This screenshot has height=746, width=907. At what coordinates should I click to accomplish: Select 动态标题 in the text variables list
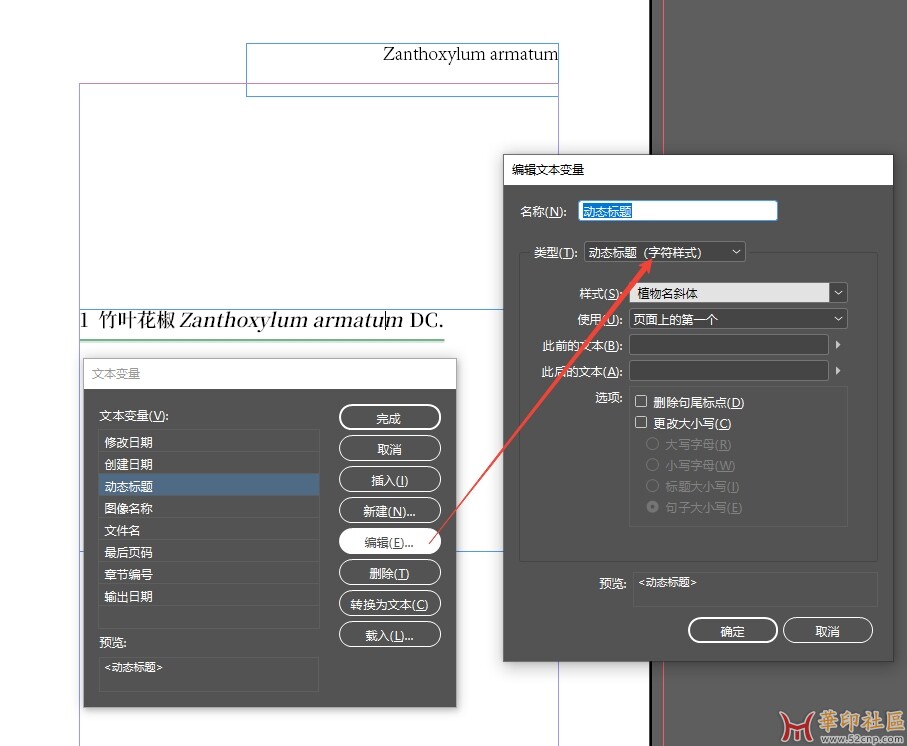pyautogui.click(x=209, y=486)
